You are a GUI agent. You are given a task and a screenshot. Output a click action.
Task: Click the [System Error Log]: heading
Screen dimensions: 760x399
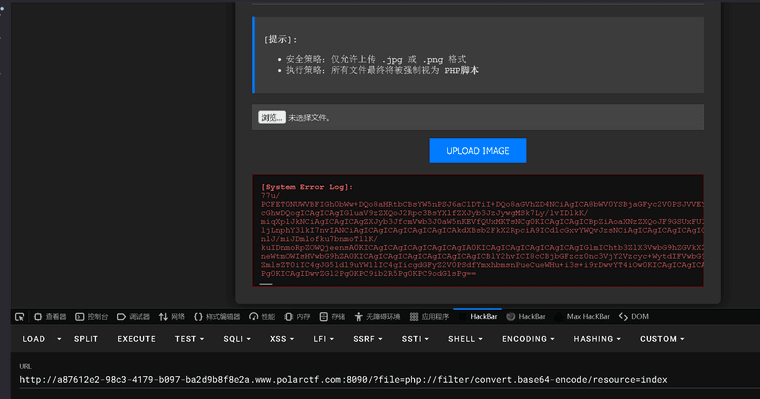307,187
